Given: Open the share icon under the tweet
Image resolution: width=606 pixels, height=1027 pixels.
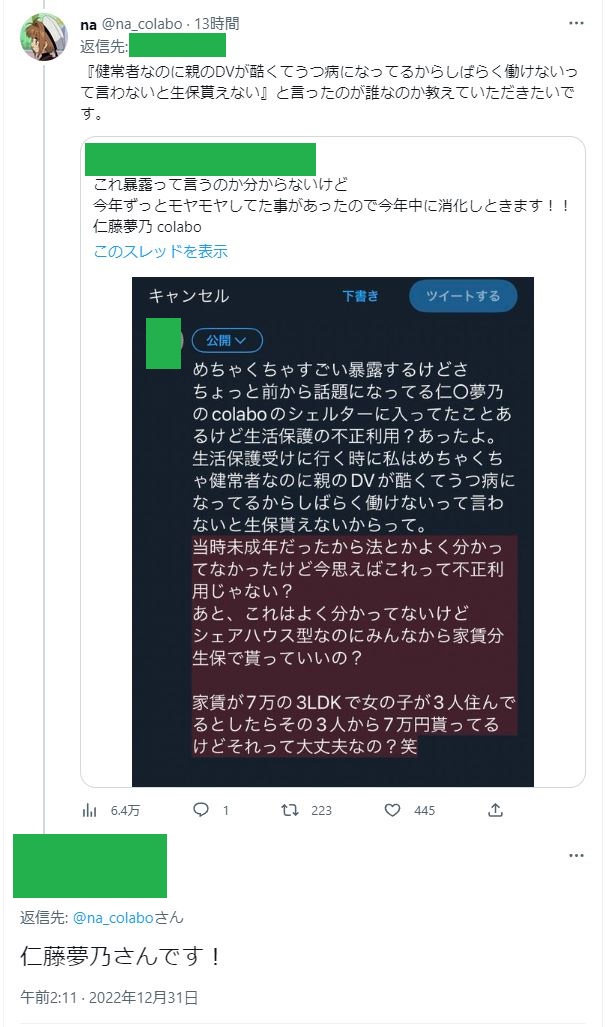Looking at the screenshot, I should (x=495, y=810).
